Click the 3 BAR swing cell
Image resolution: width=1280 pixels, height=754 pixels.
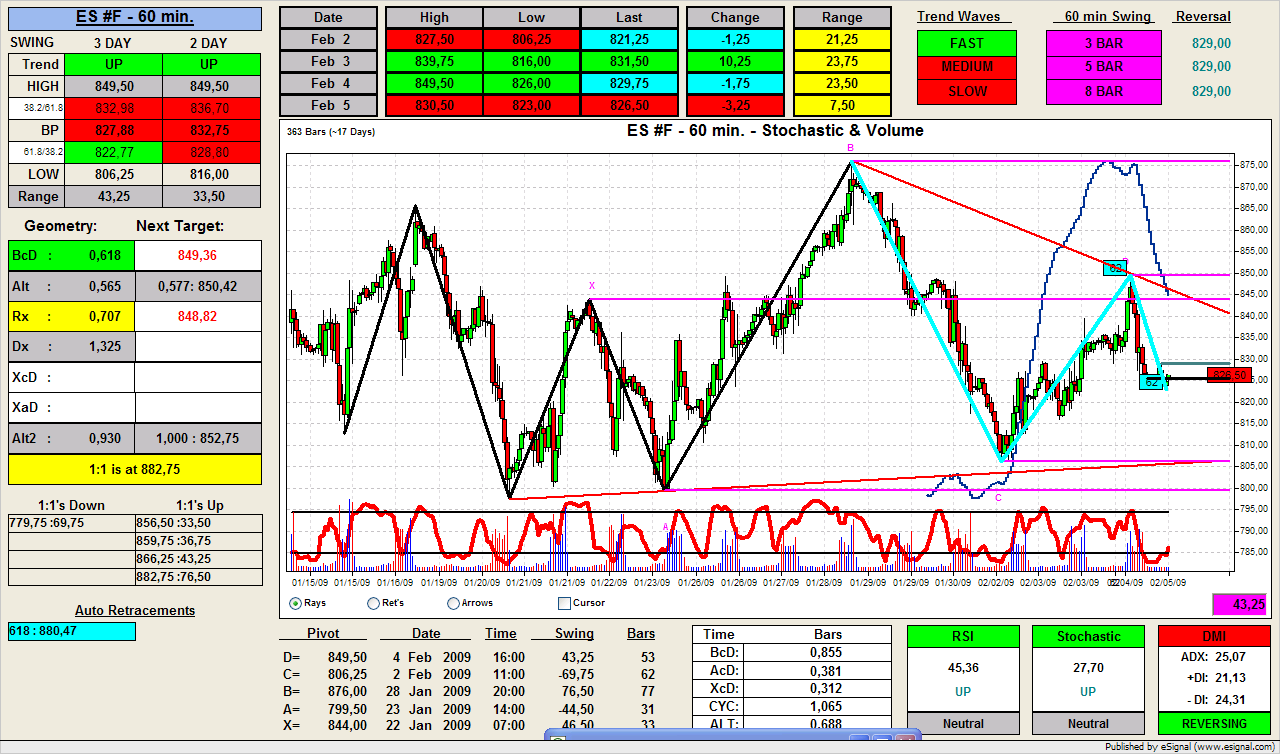(x=1104, y=43)
